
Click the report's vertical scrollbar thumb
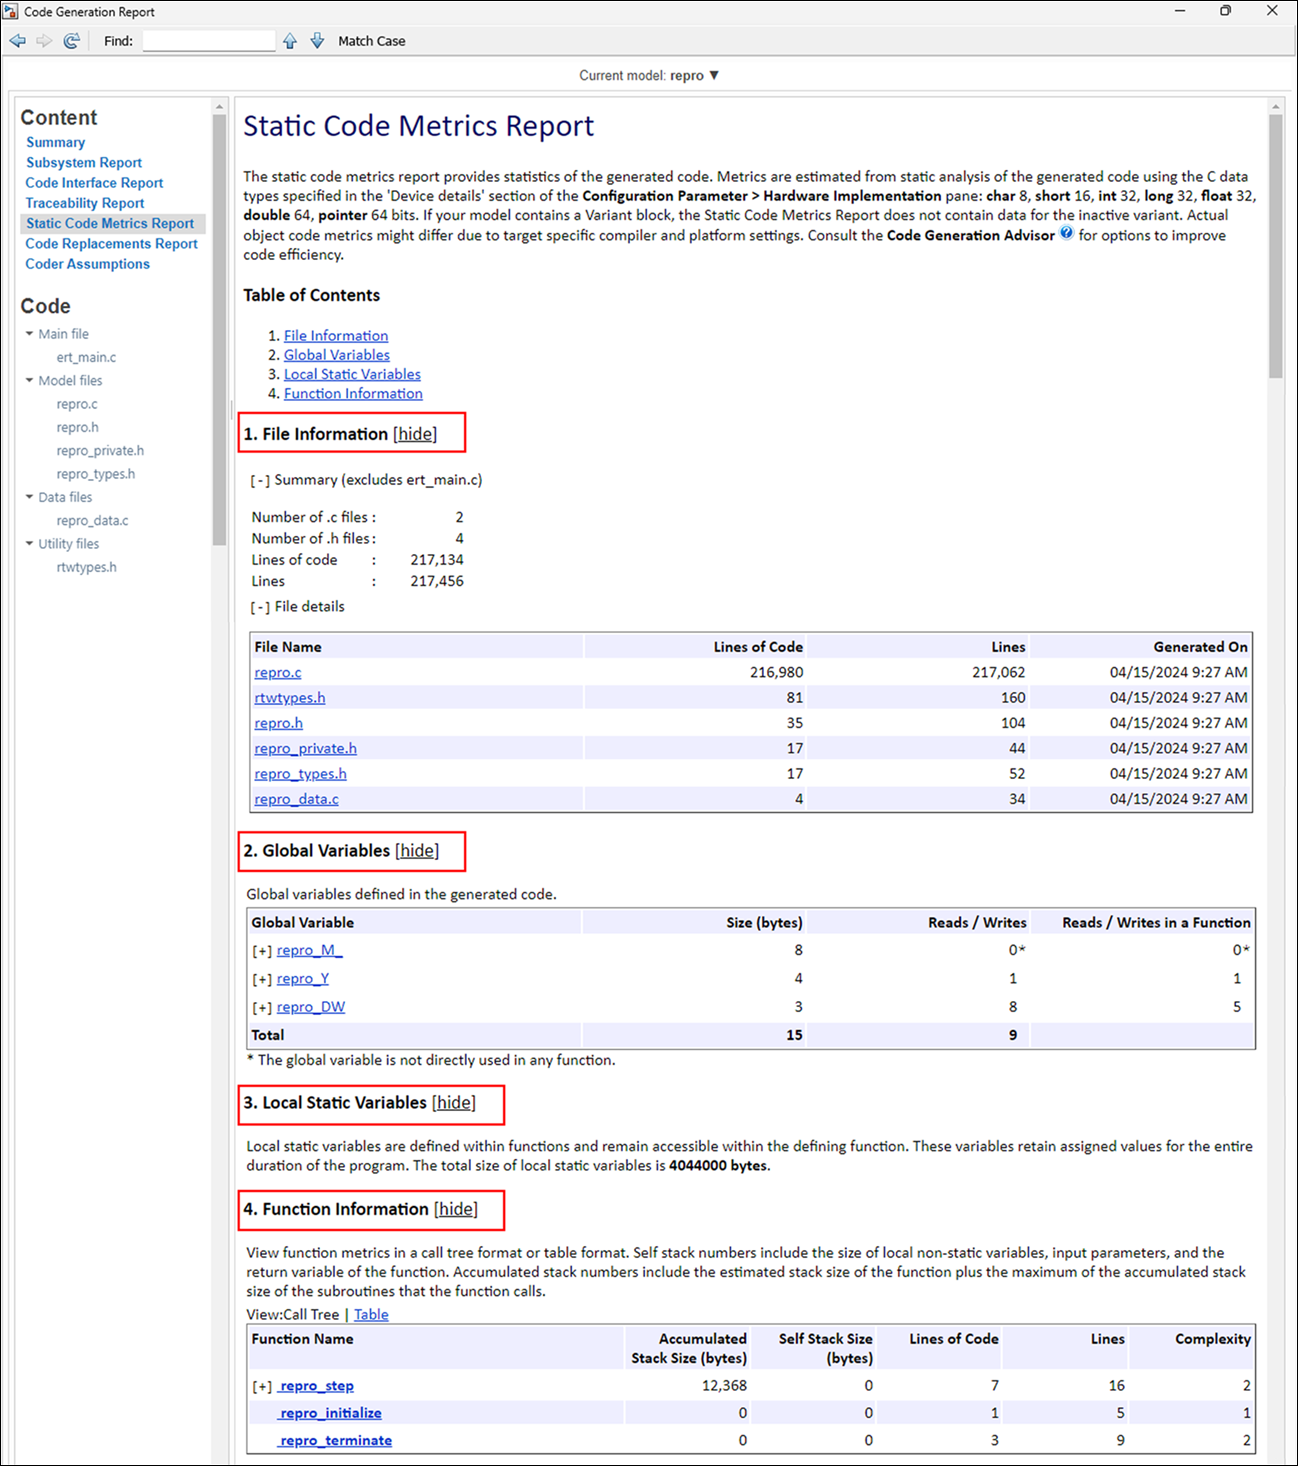[1275, 245]
